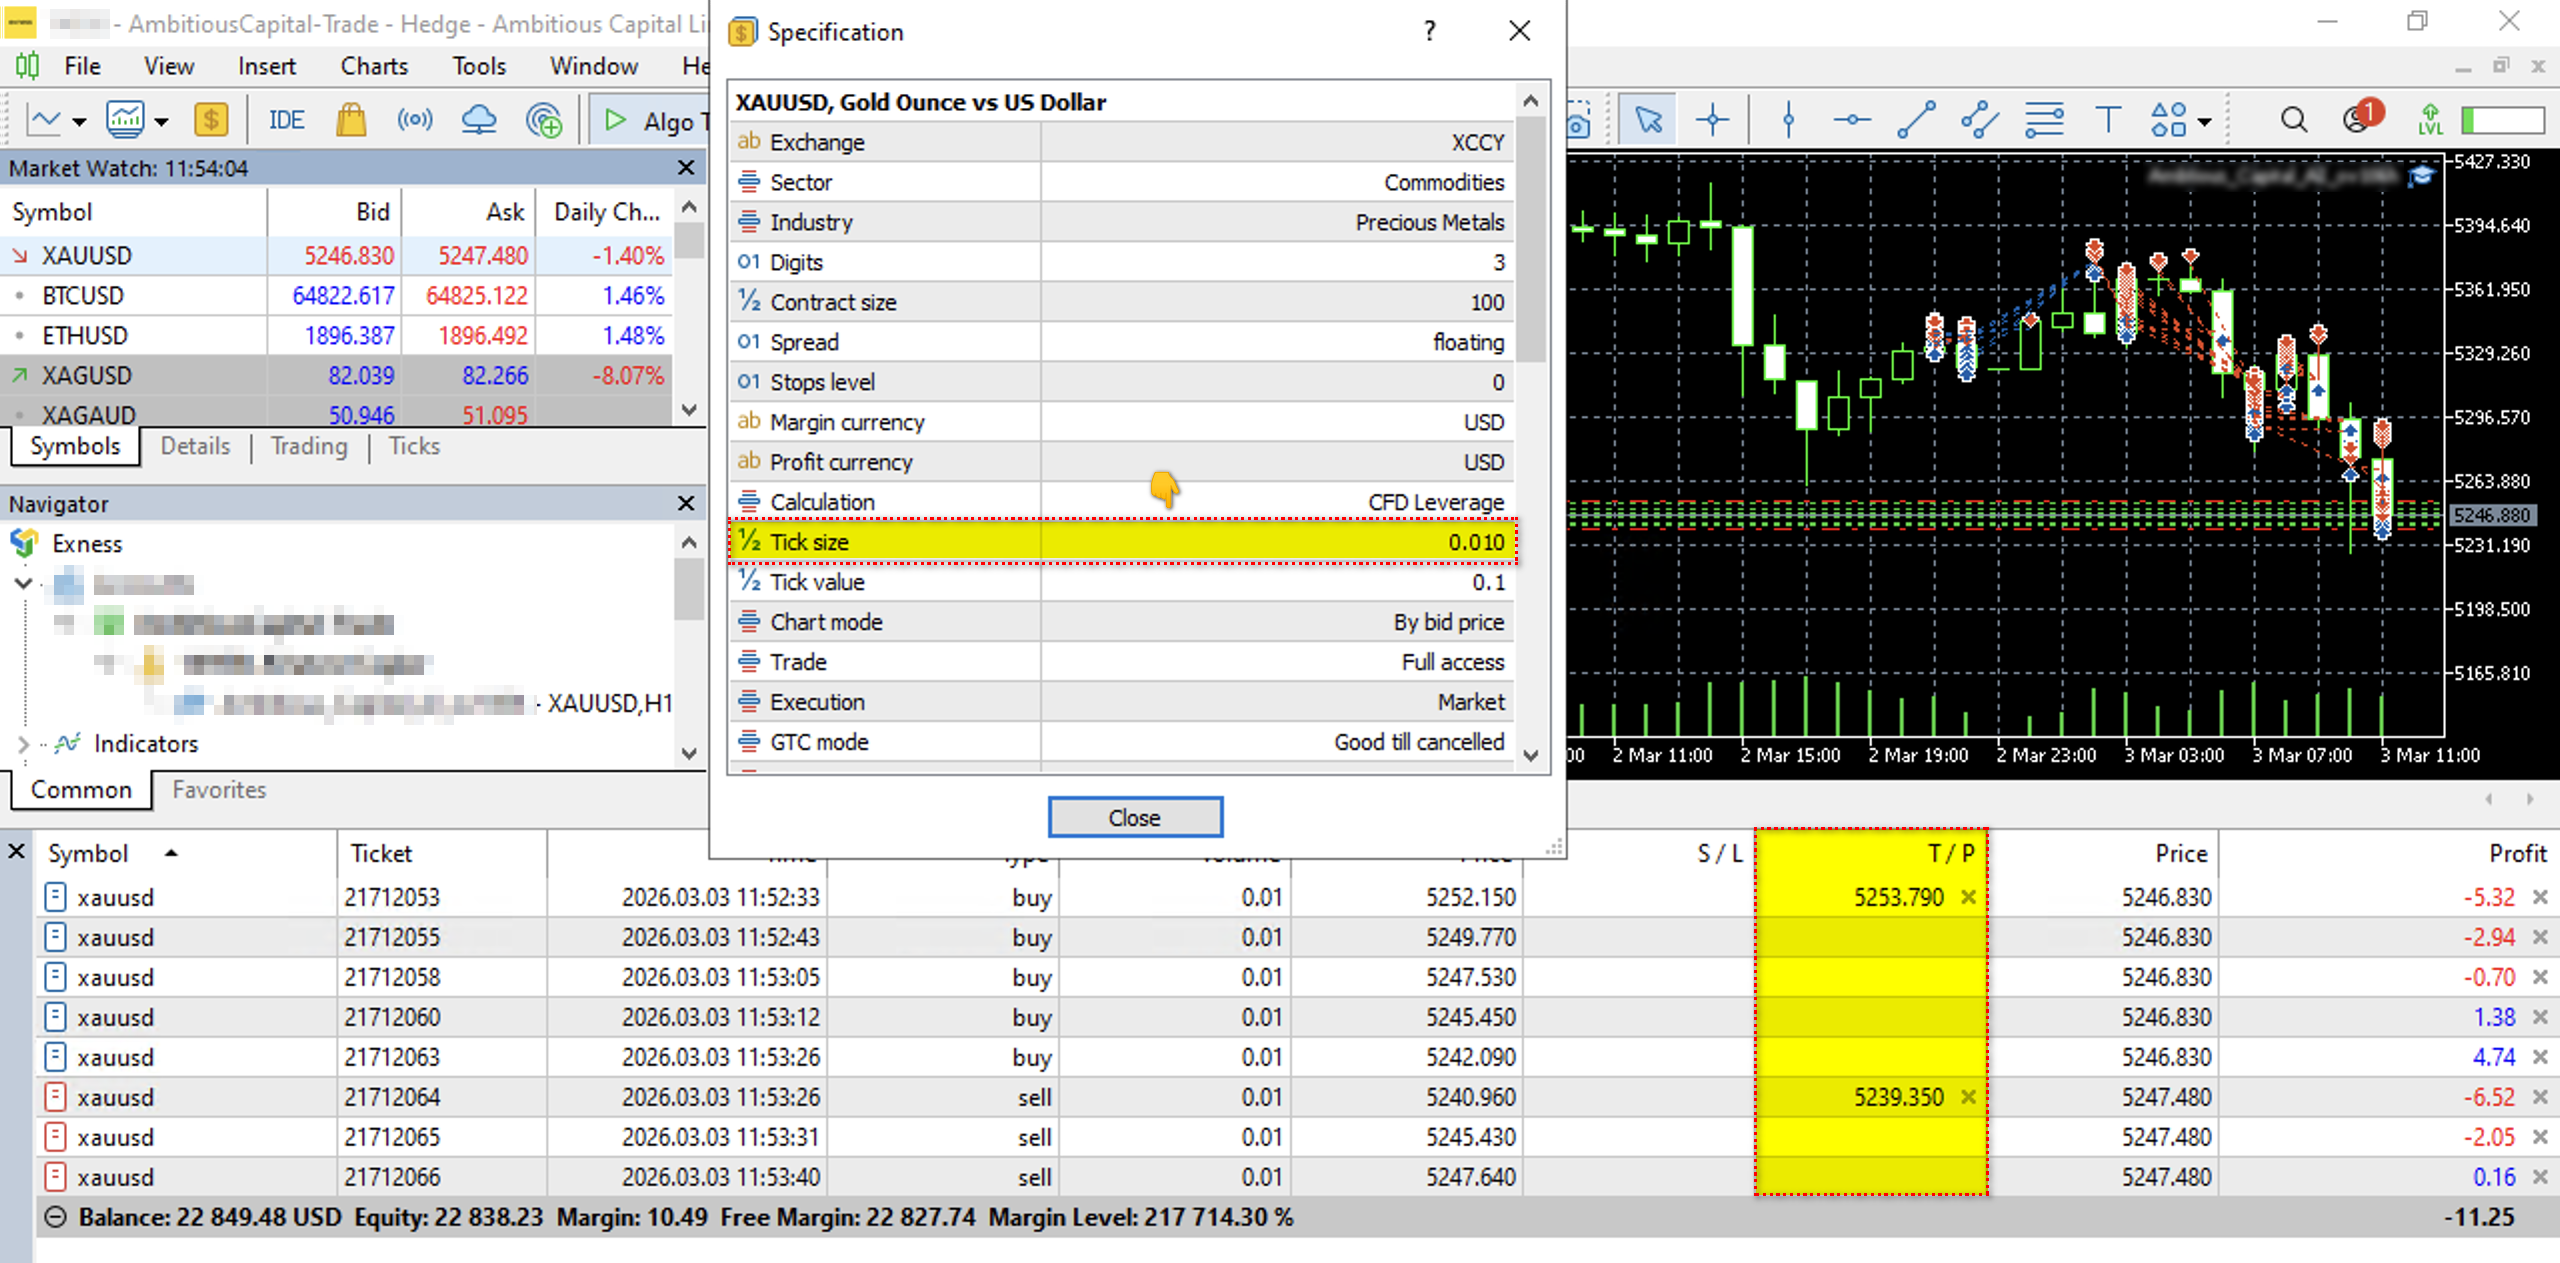Image resolution: width=2560 pixels, height=1263 pixels.
Task: Remove take profit 5253.790 on first order
Action: point(1968,897)
